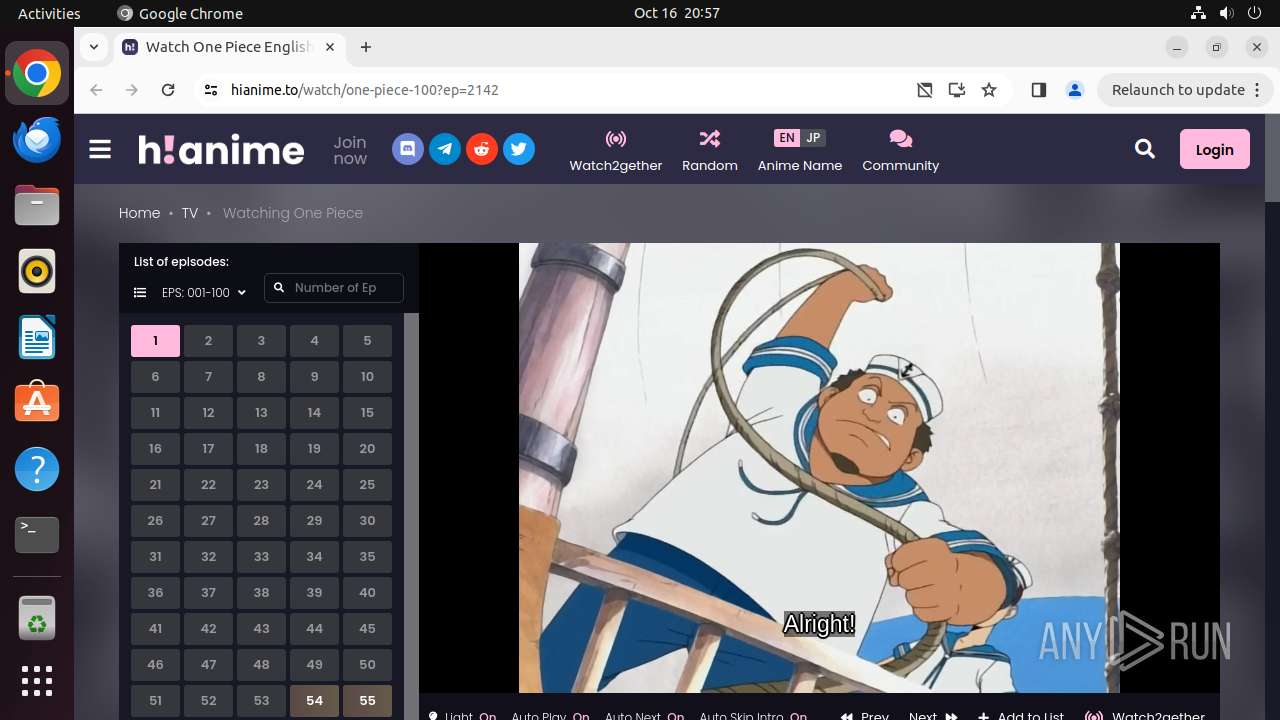Open Activities overview
Viewport: 1280px width, 720px height.
tap(49, 13)
